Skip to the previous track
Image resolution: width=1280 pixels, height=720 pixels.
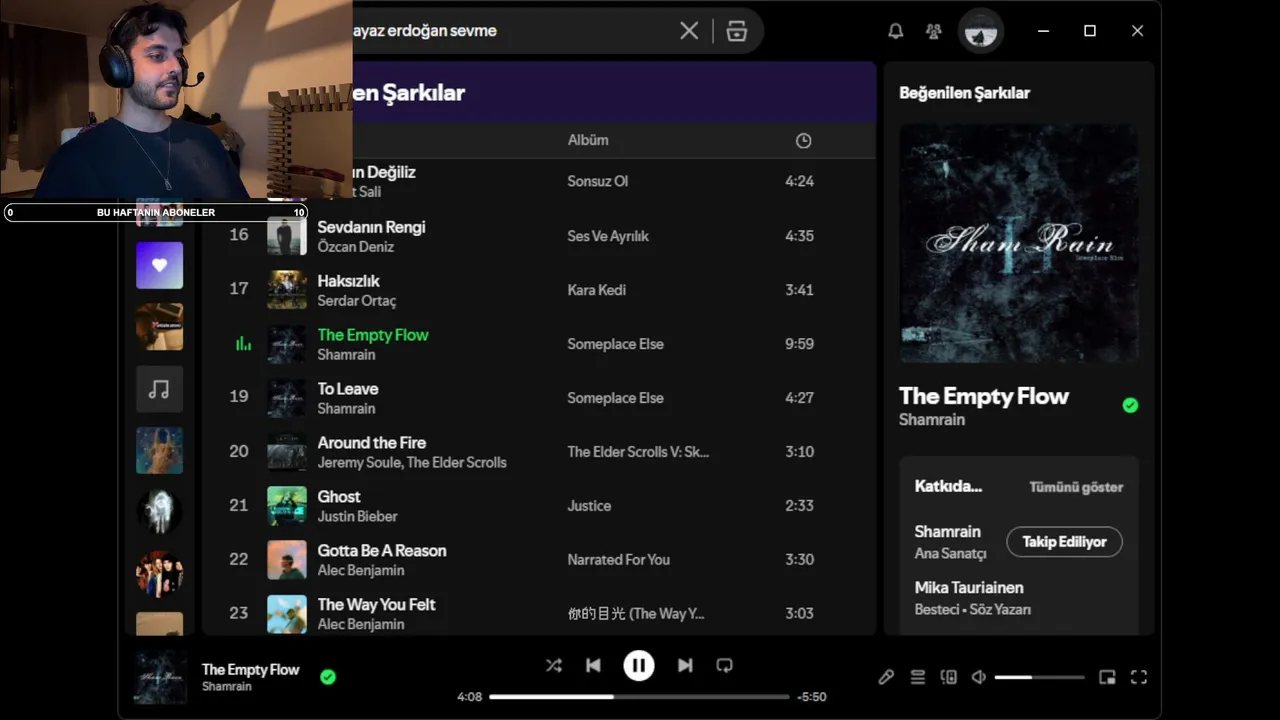point(593,665)
